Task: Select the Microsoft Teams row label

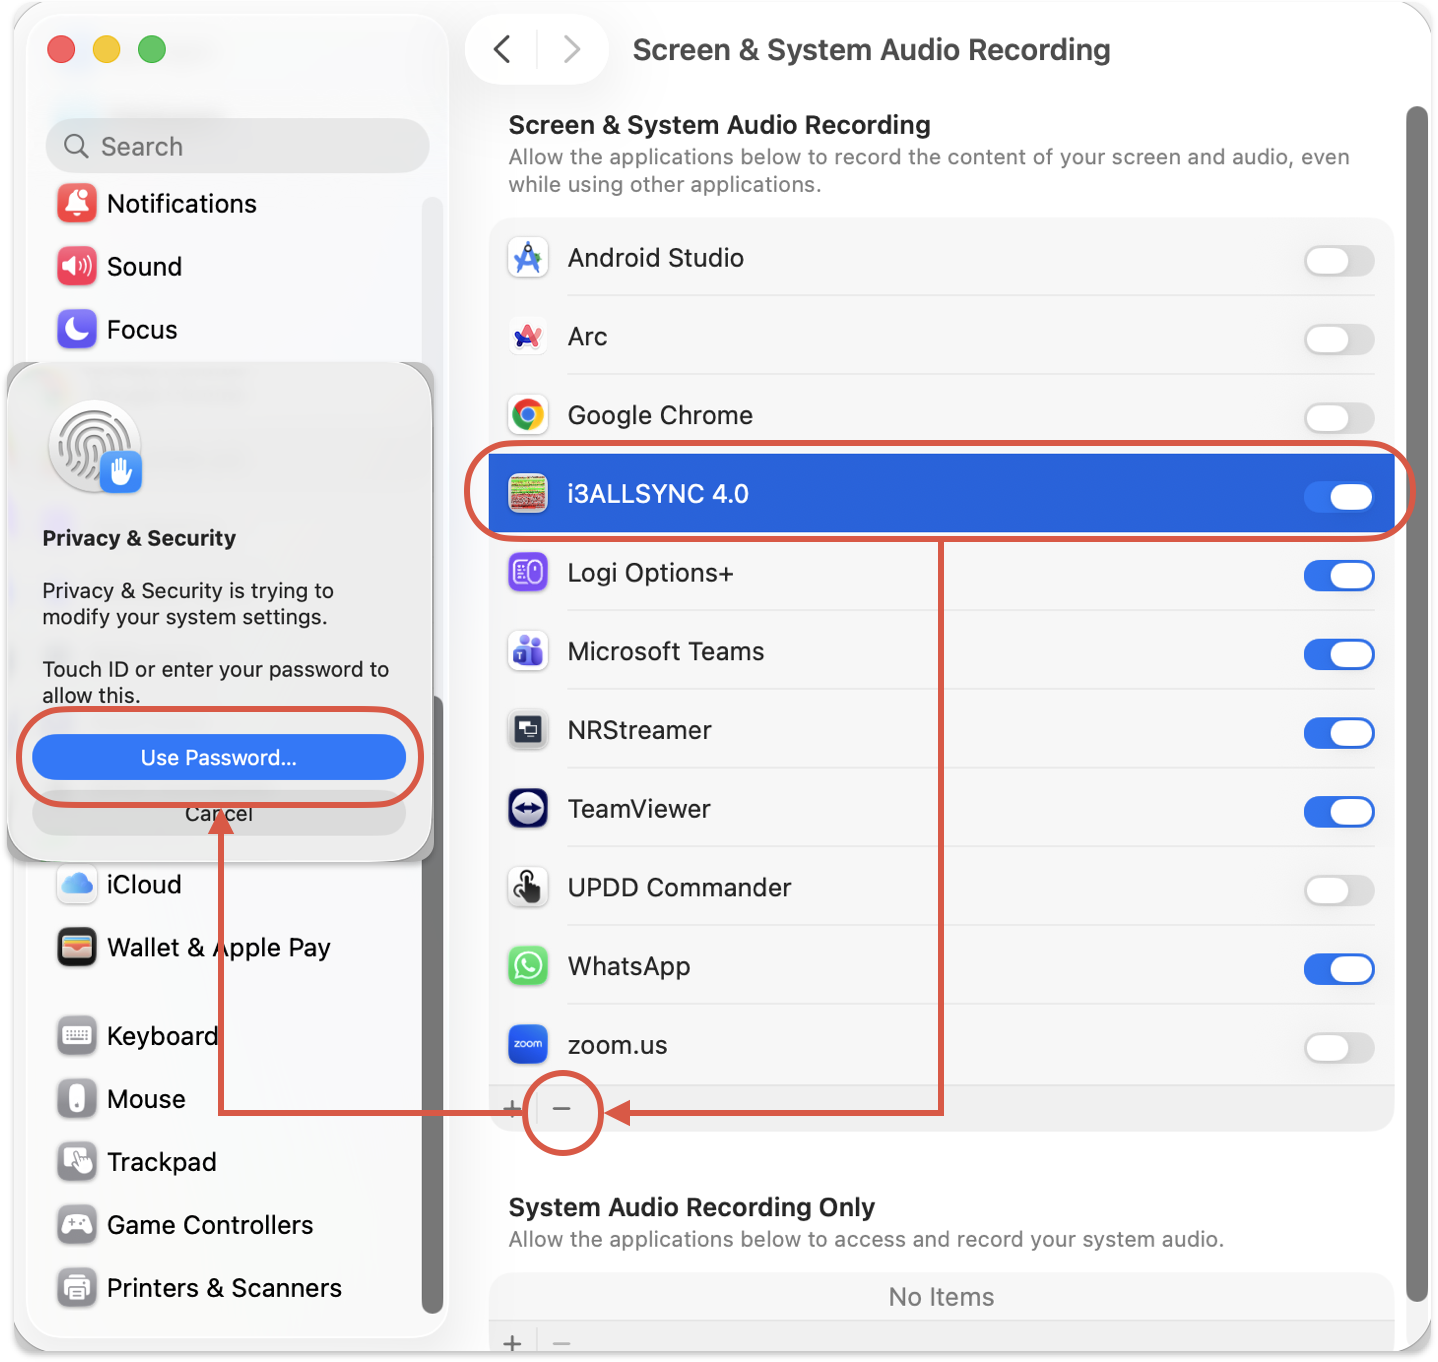Action: point(666,651)
